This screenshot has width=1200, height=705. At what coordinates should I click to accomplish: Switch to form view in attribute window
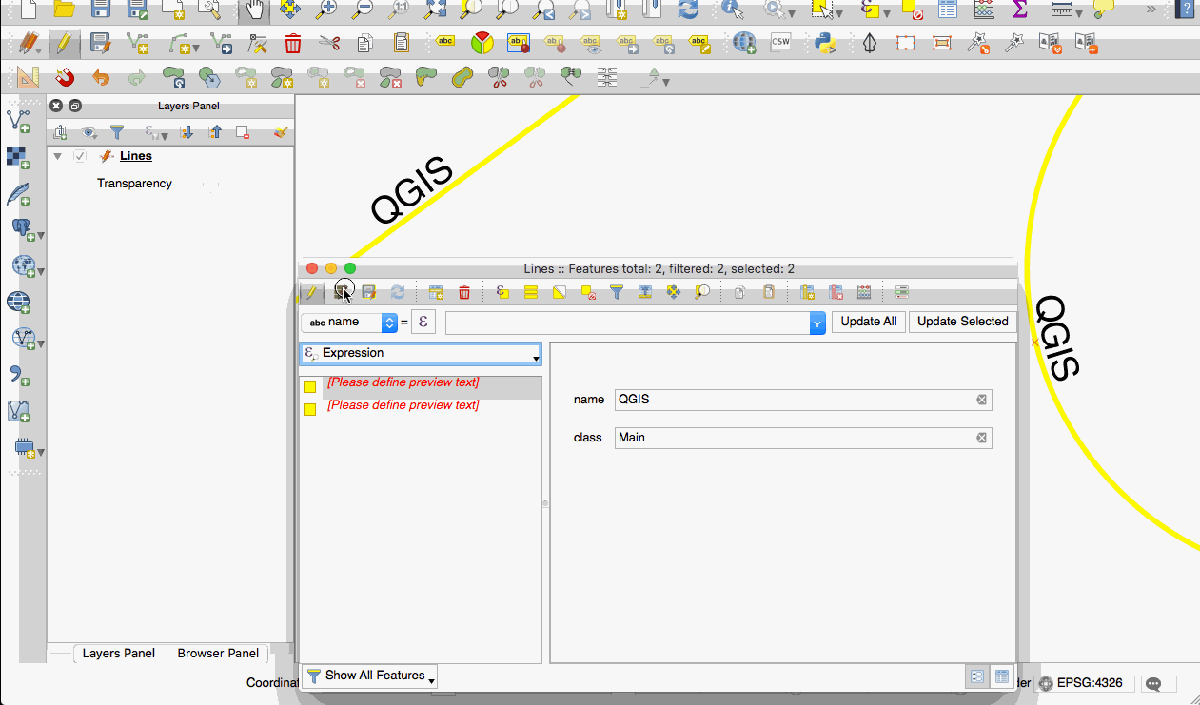coord(978,677)
